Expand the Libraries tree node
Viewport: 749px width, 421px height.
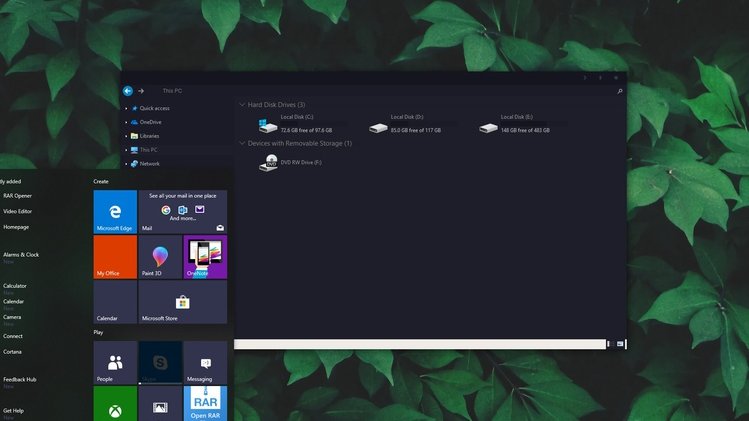126,136
